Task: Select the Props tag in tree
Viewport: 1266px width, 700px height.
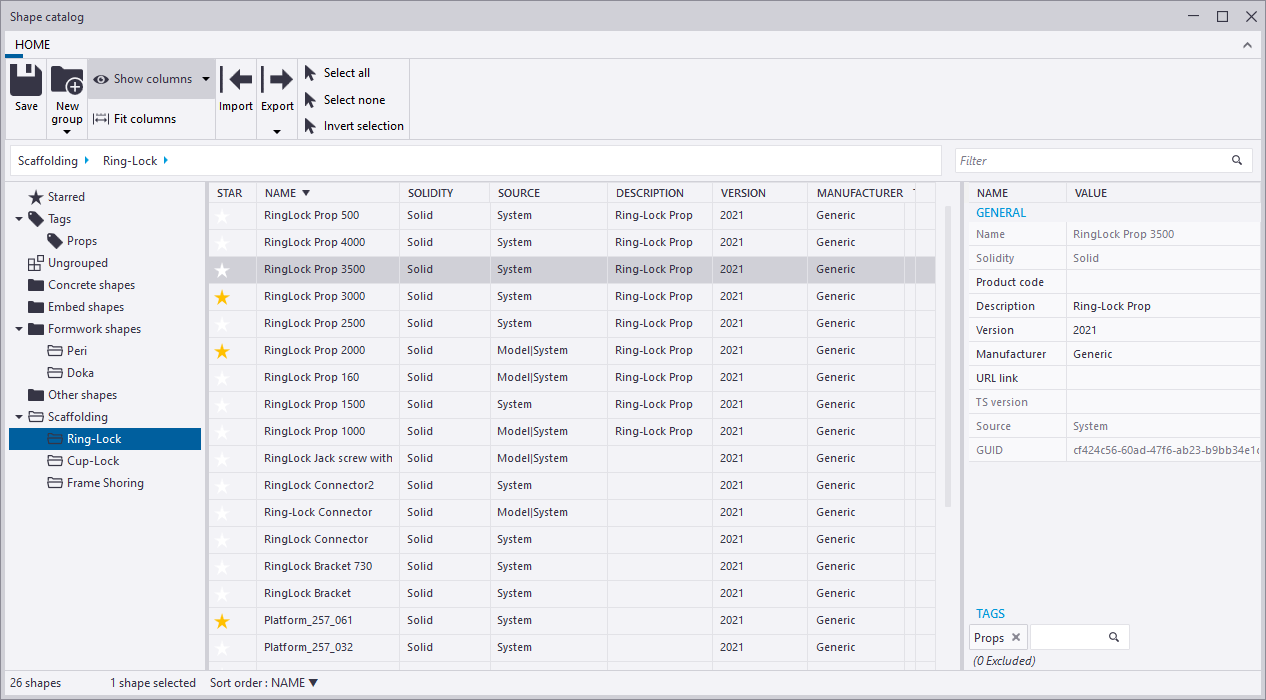Action: pos(82,241)
